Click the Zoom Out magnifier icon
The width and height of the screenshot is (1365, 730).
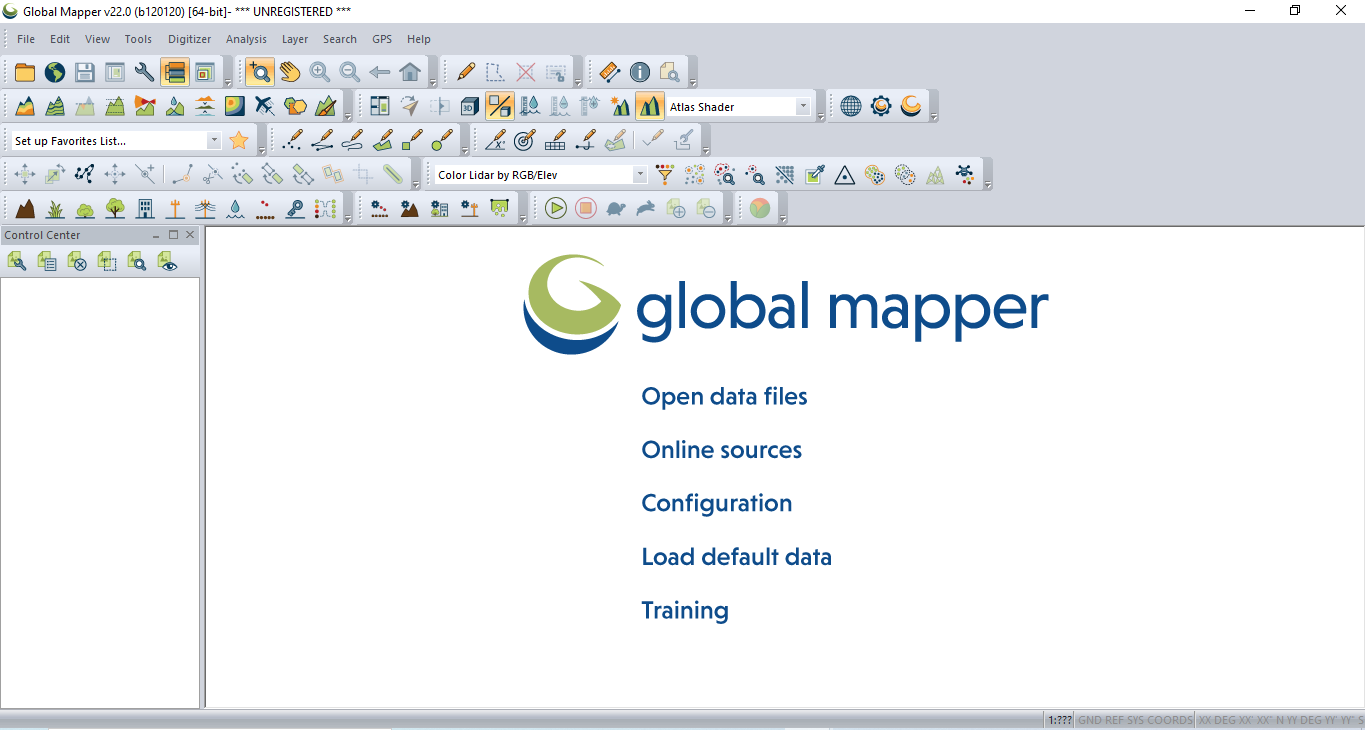(x=350, y=72)
